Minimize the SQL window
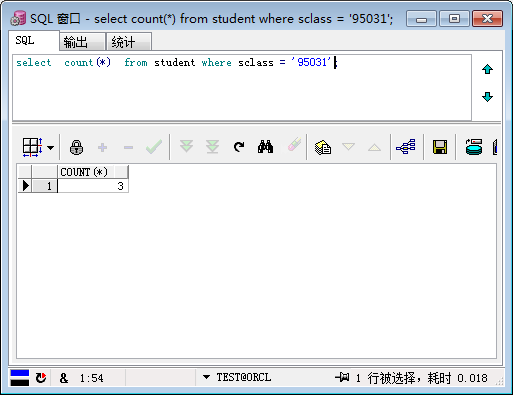Image resolution: width=513 pixels, height=395 pixels. [421, 19]
